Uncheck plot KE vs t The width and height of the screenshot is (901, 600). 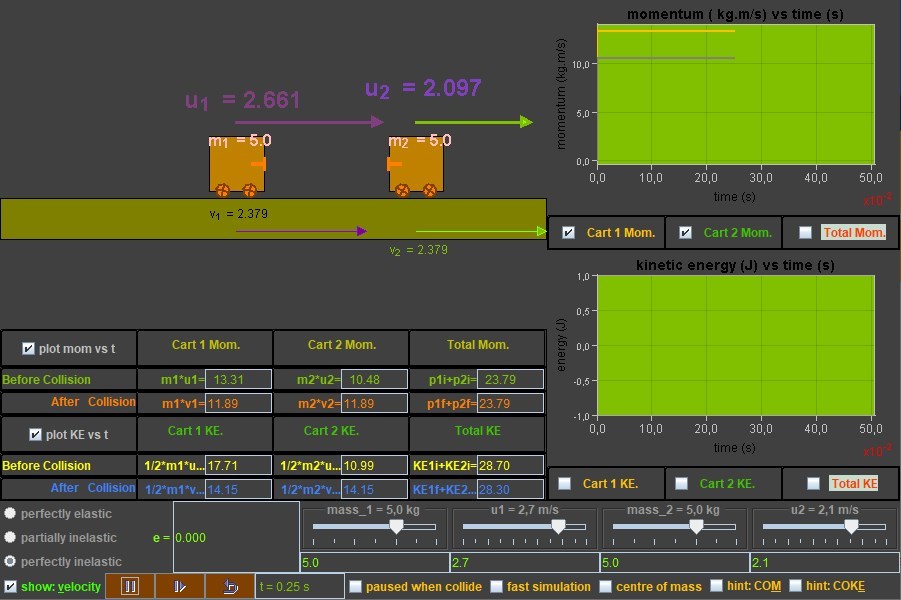(36, 435)
